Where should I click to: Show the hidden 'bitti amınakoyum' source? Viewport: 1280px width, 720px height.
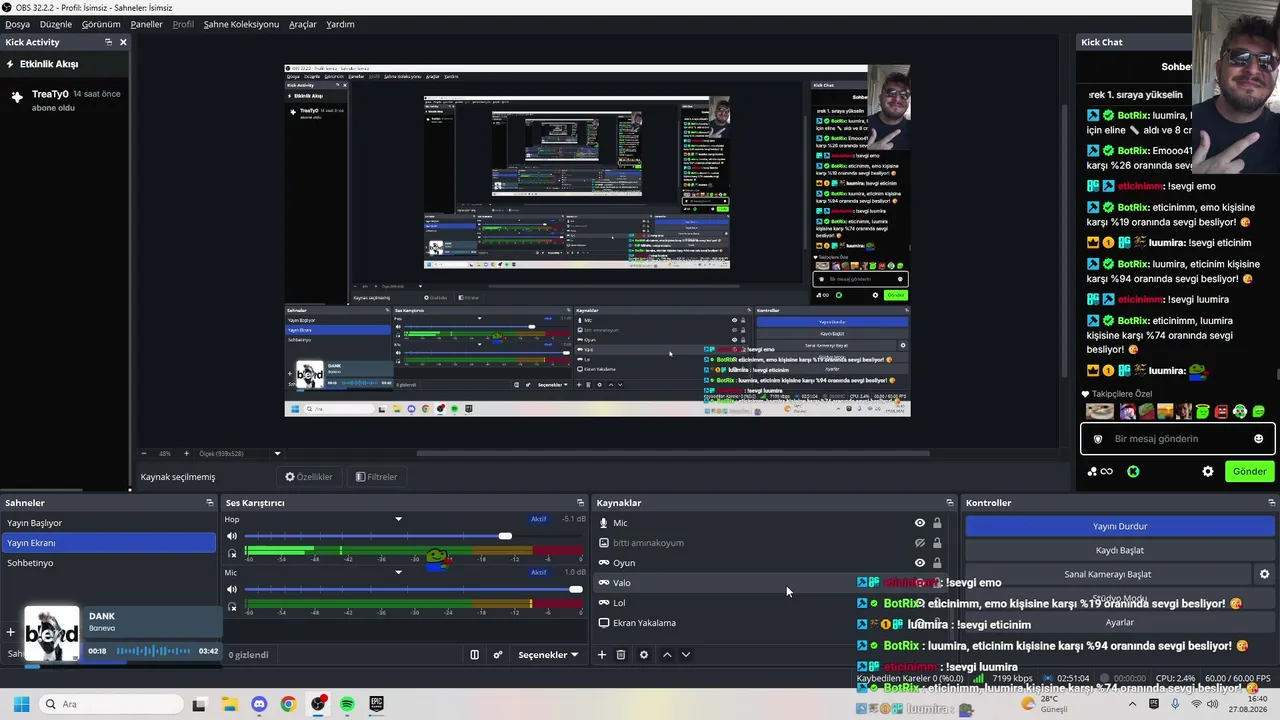click(920, 543)
